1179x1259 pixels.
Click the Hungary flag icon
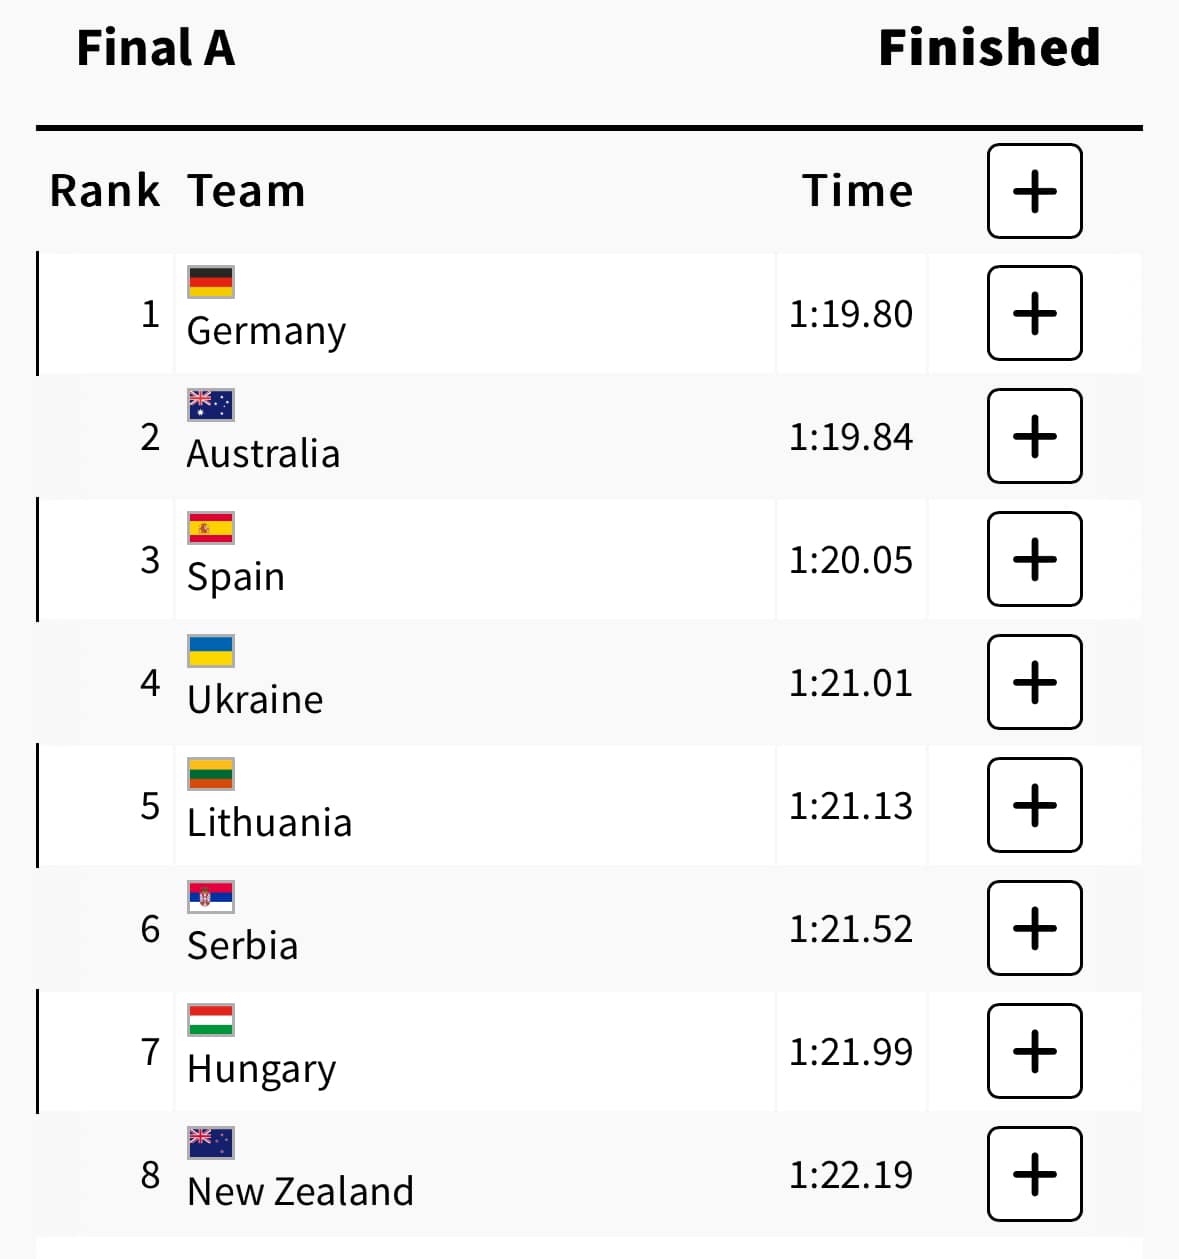(211, 1020)
